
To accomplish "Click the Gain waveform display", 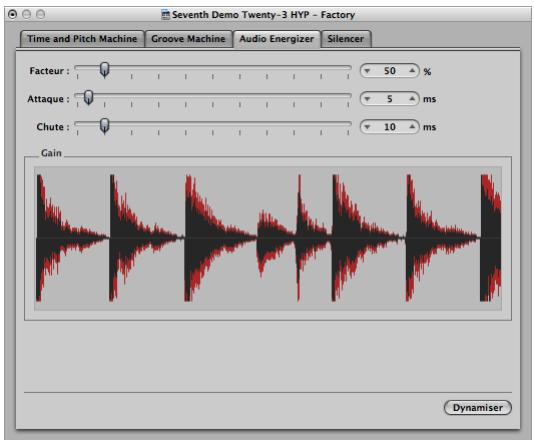I will pyautogui.click(x=268, y=238).
